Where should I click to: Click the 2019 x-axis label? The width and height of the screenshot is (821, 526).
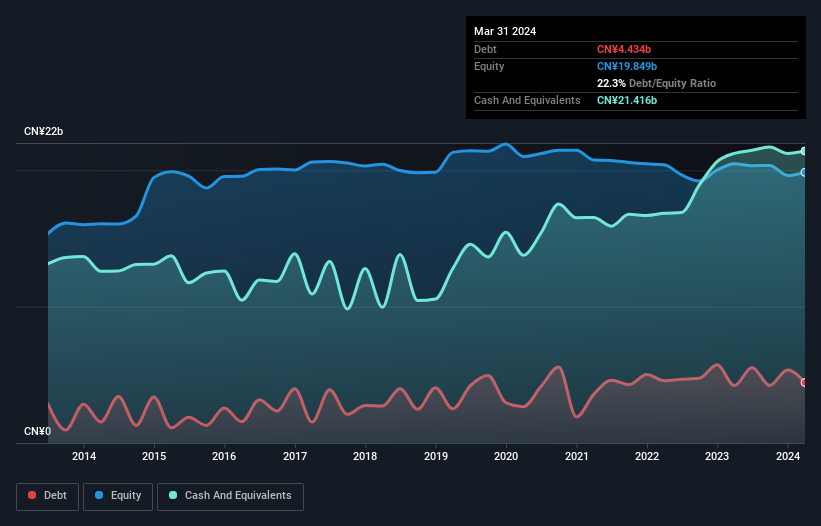tap(436, 456)
